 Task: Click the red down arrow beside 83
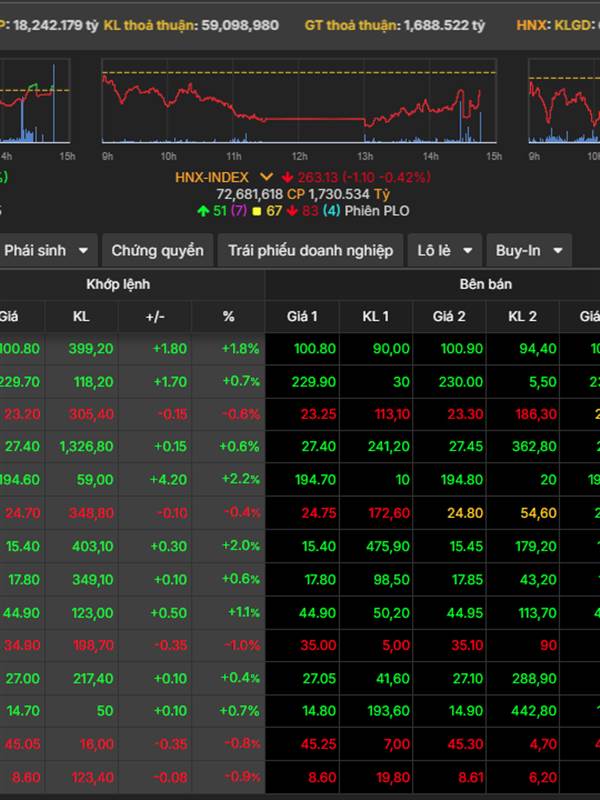[x=292, y=211]
